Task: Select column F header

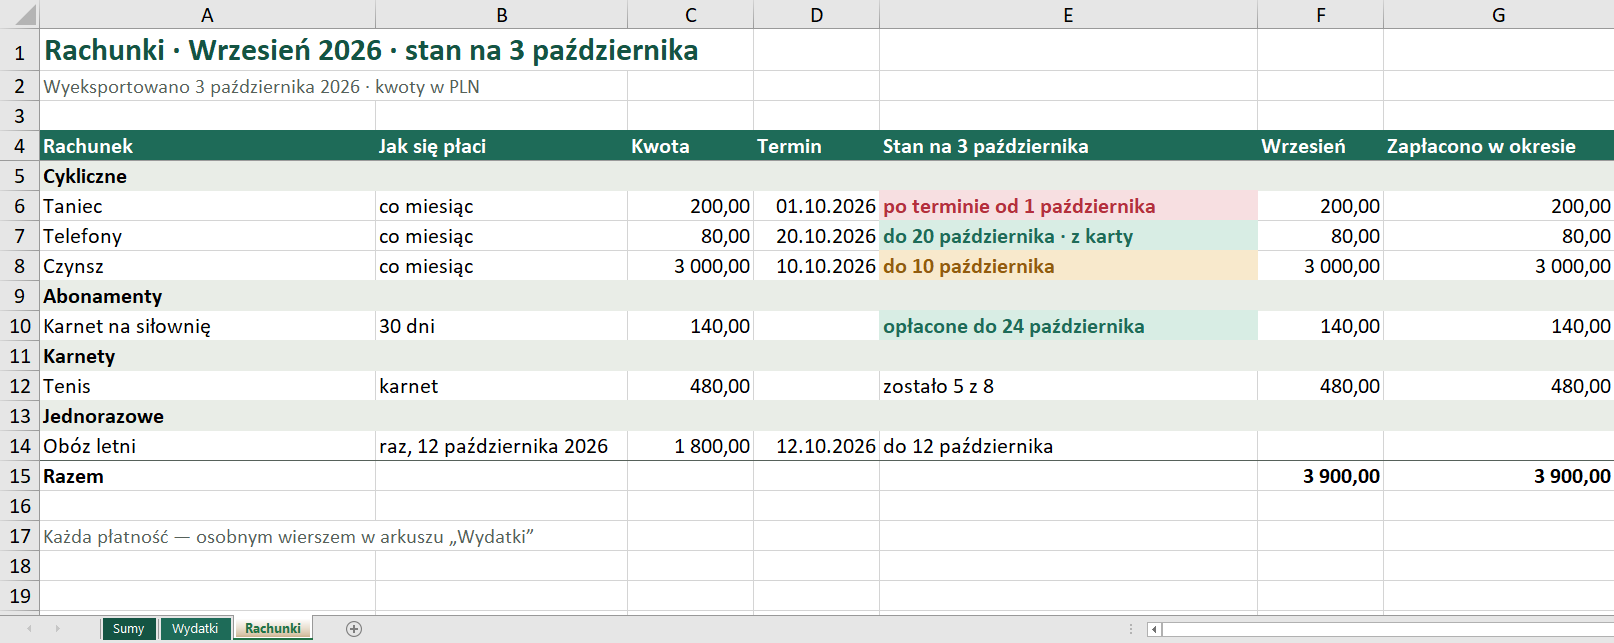Action: 1321,14
